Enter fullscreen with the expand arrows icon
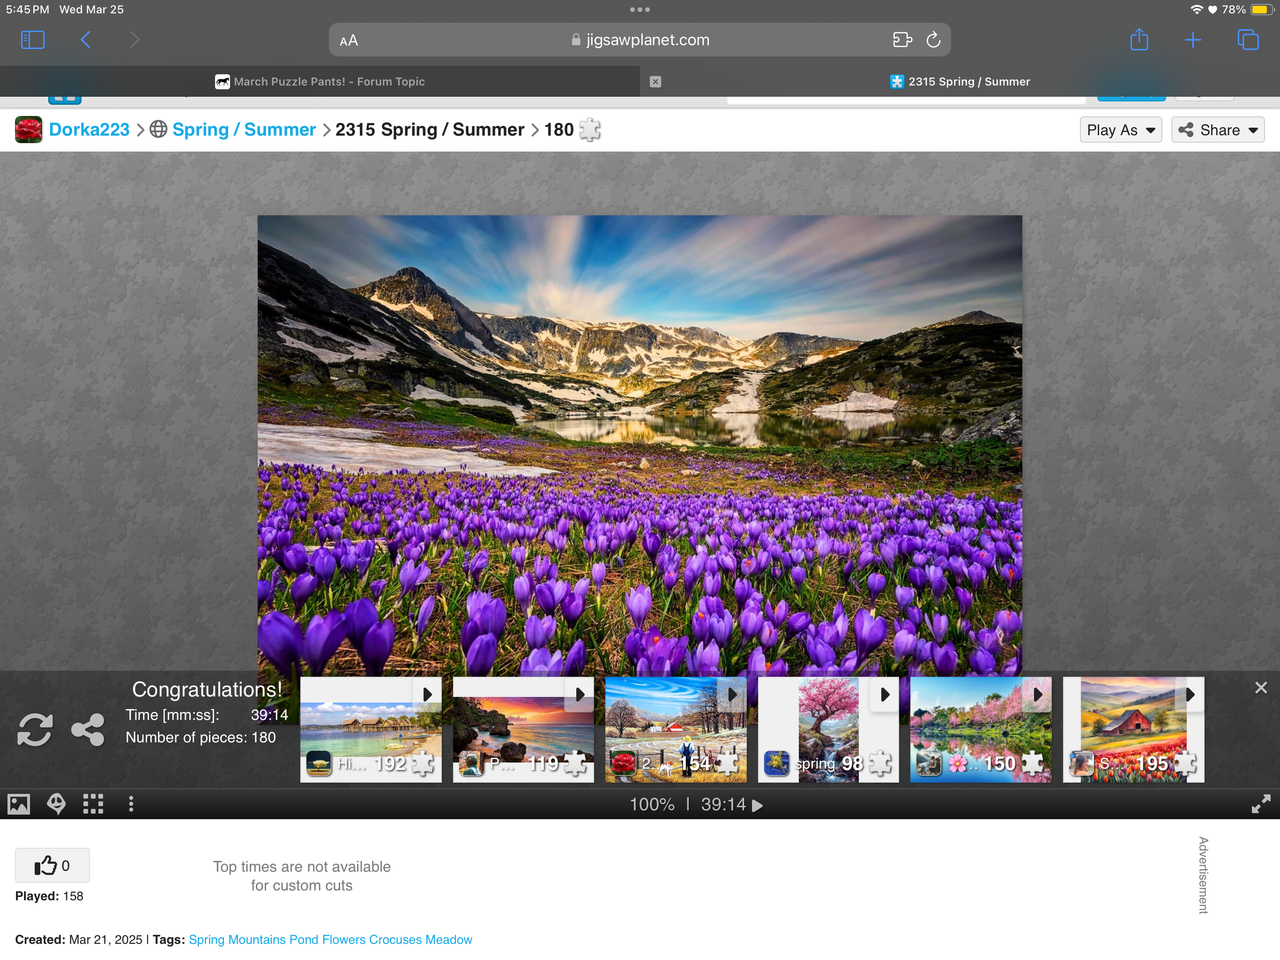 click(x=1261, y=804)
